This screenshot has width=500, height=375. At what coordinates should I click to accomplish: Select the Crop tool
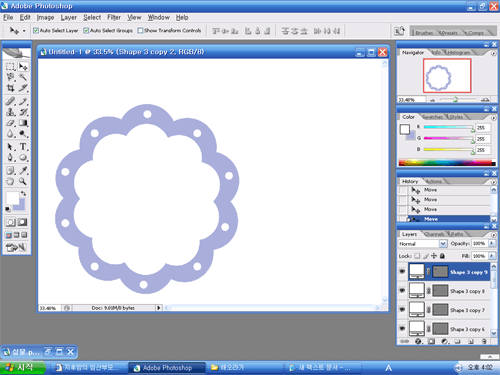click(10, 88)
